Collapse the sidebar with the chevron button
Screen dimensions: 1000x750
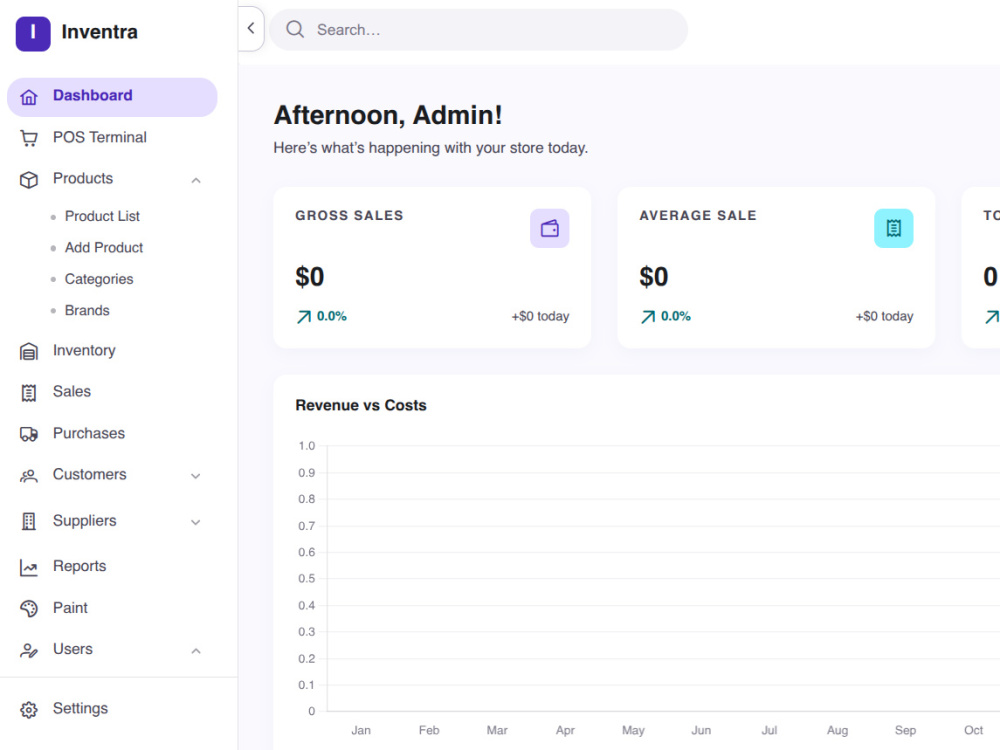251,28
